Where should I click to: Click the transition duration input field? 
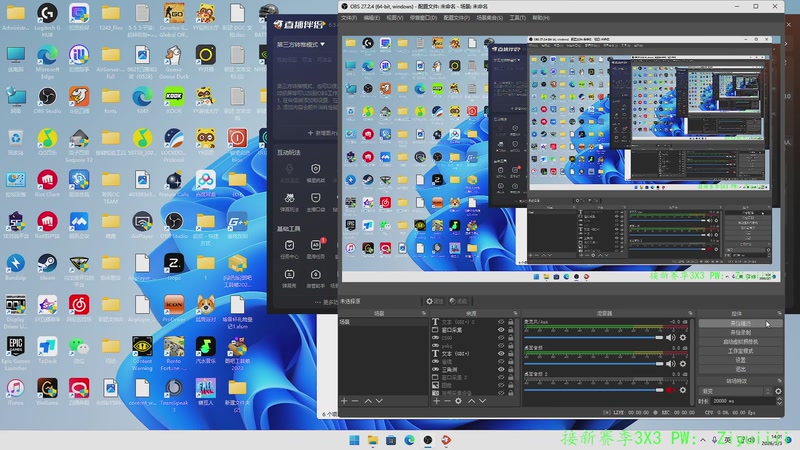coord(743,401)
